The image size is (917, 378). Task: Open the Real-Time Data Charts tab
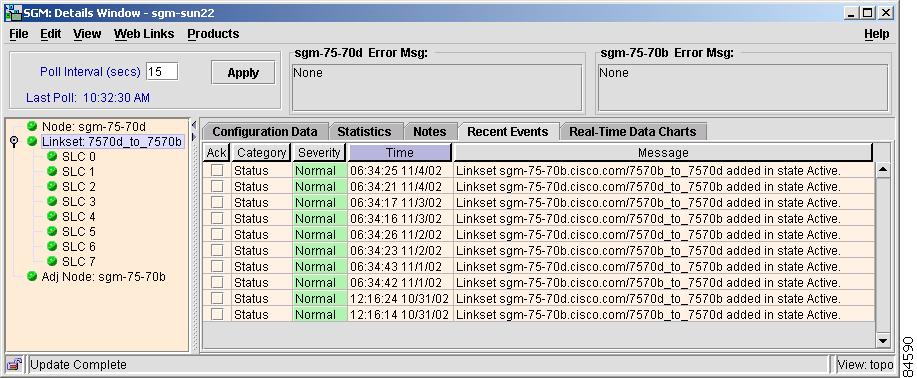[x=633, y=132]
